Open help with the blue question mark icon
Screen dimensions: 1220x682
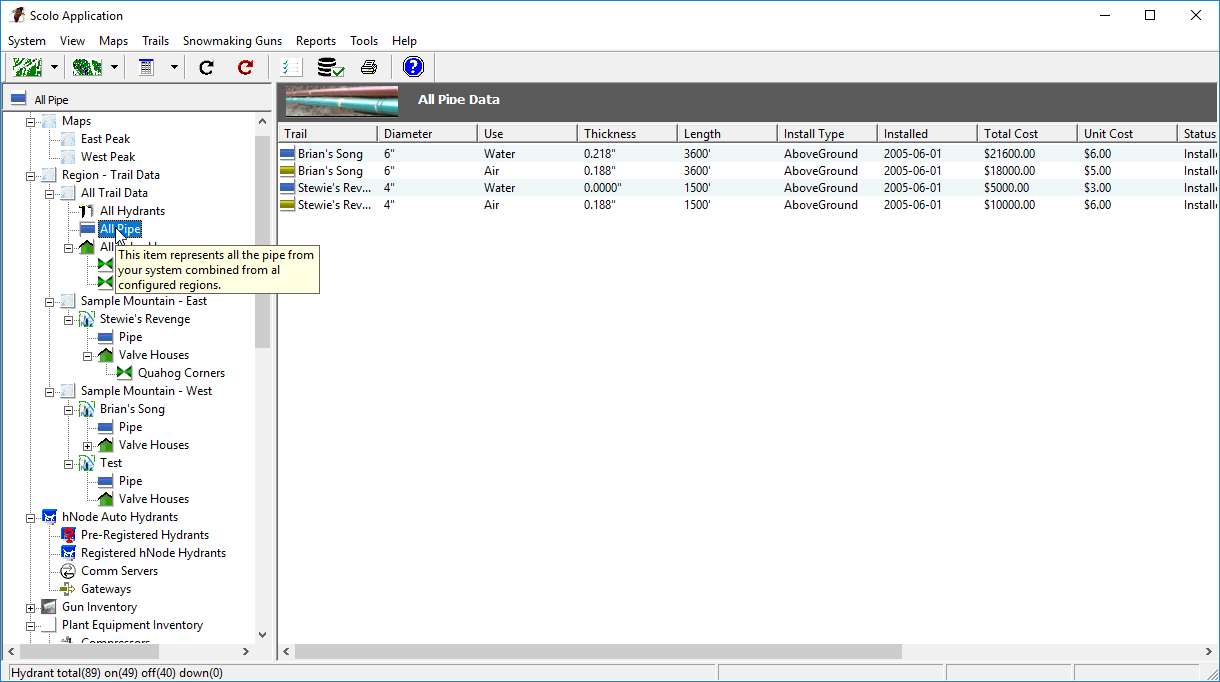(413, 67)
